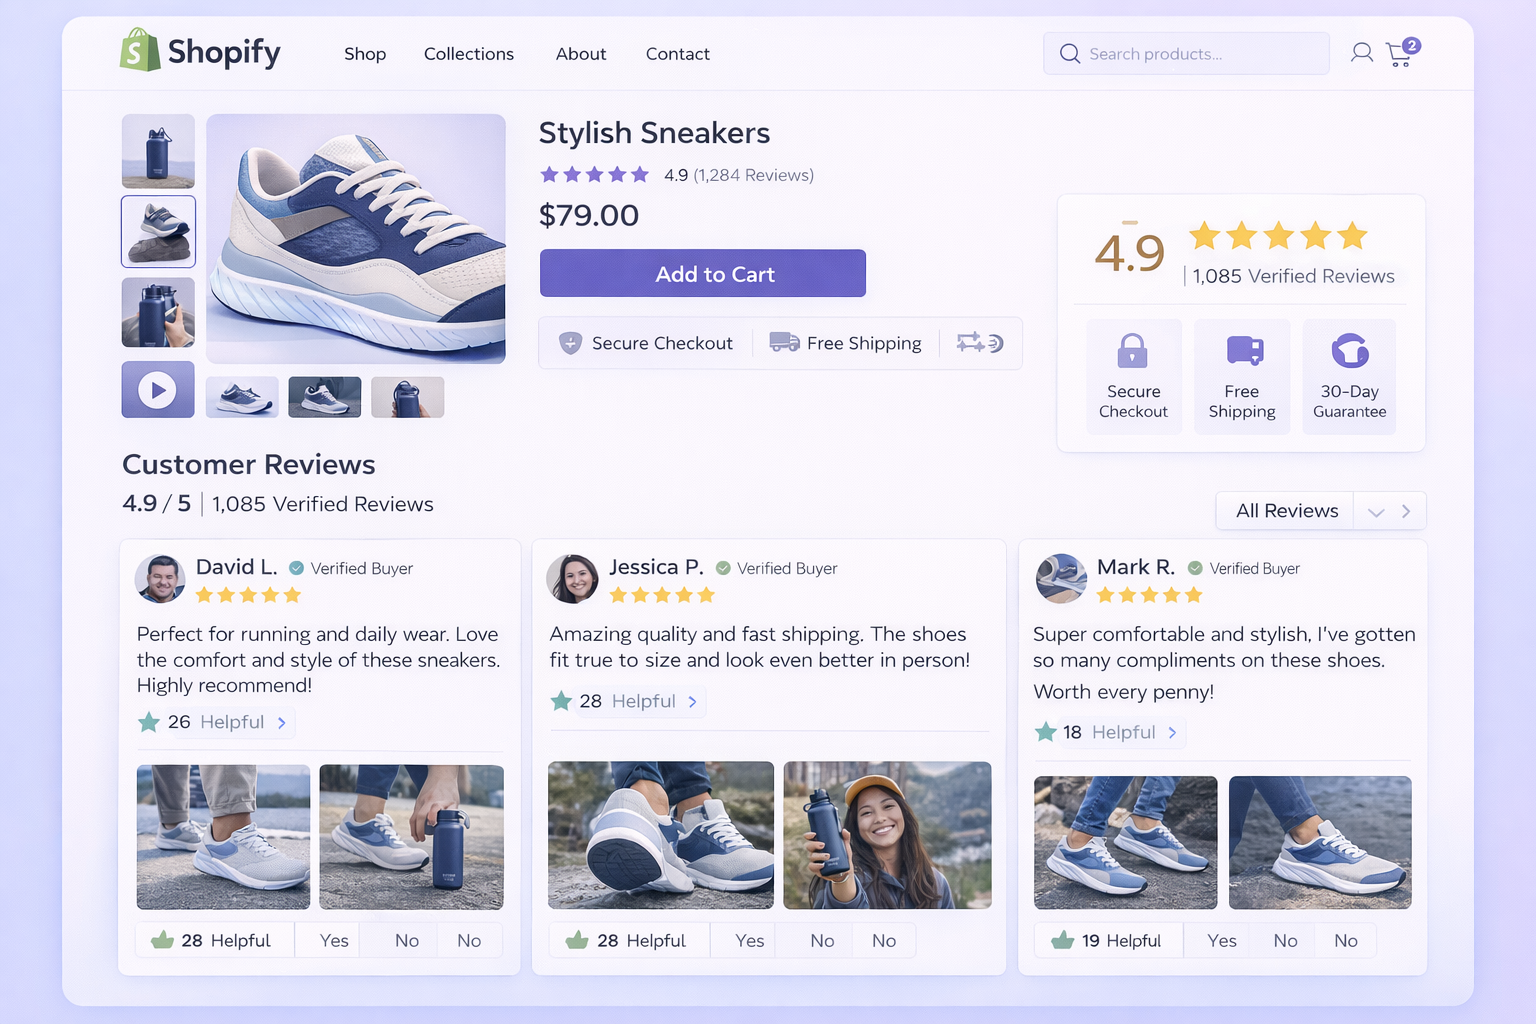1536x1024 pixels.
Task: Open the shopping cart icon
Action: 1399,54
